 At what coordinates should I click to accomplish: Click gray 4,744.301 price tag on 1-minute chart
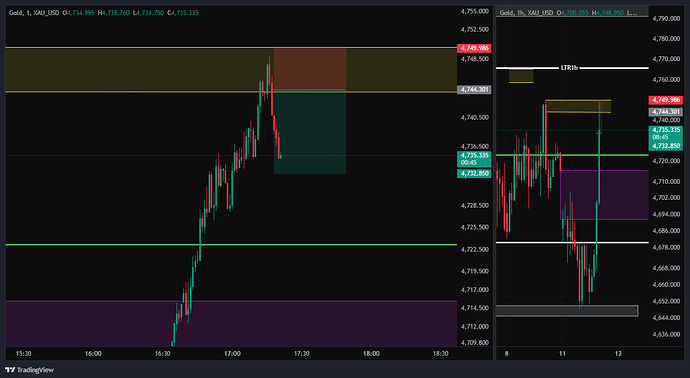pos(474,90)
